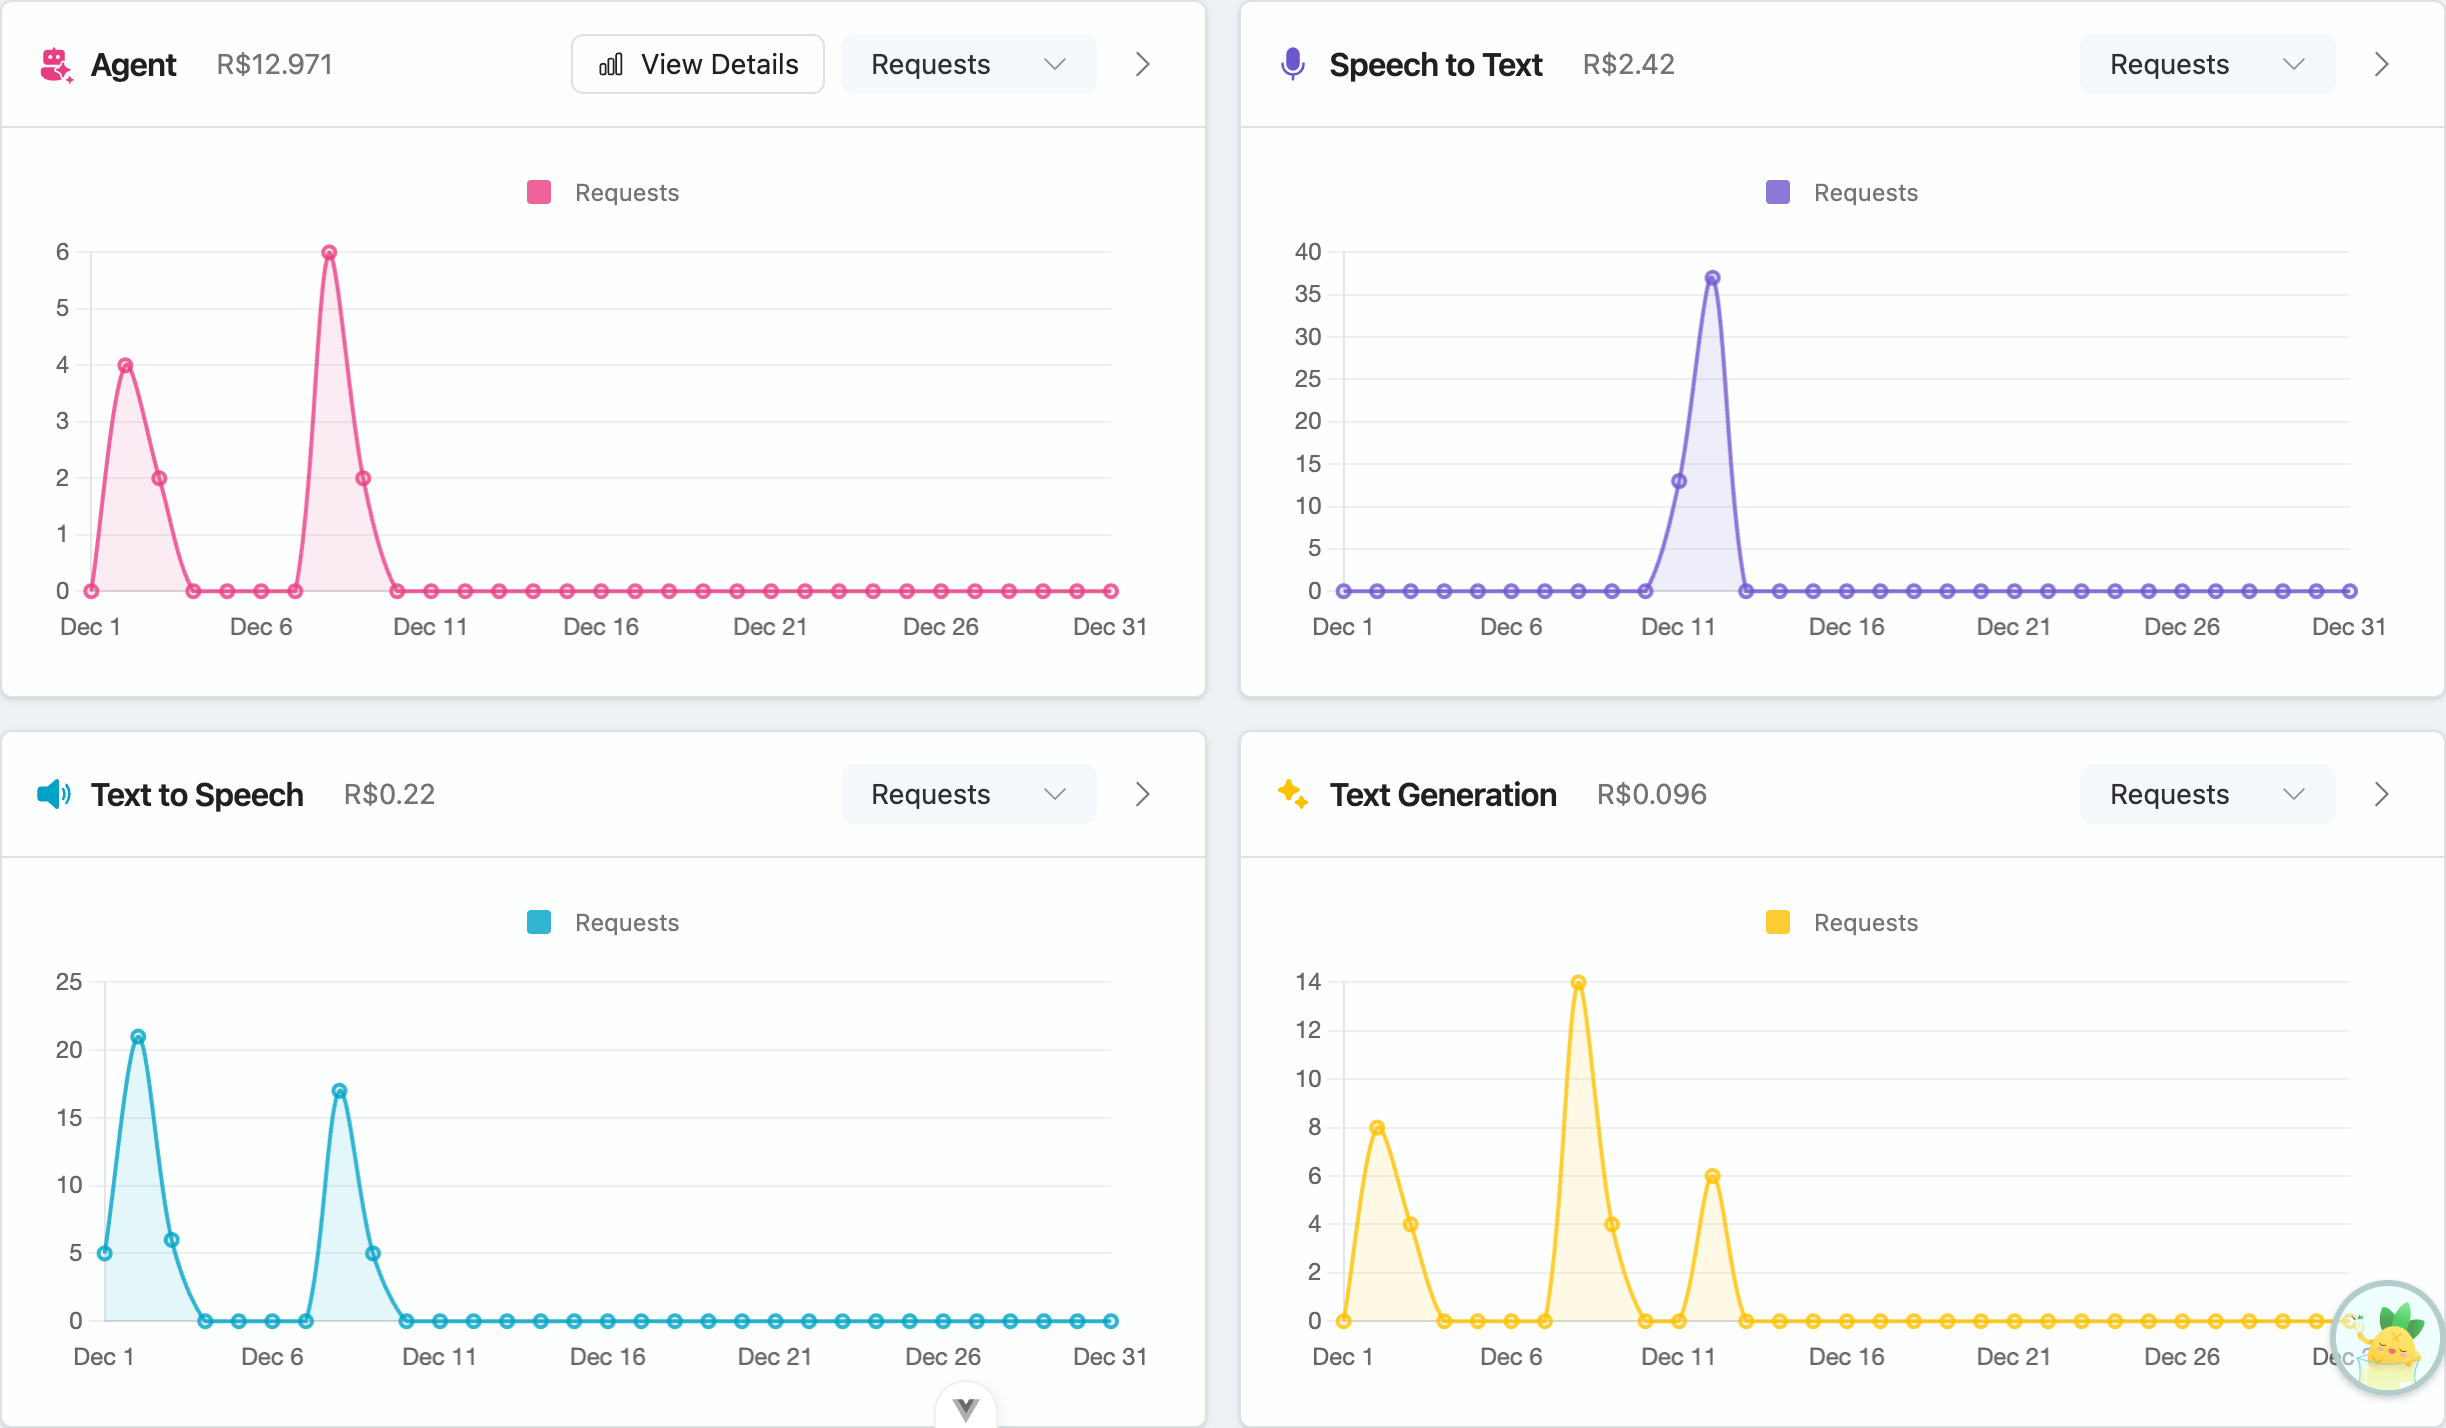Screen dimensions: 2446x1428
Task: Click yellow Requests legend color swatch
Action: 1778,922
